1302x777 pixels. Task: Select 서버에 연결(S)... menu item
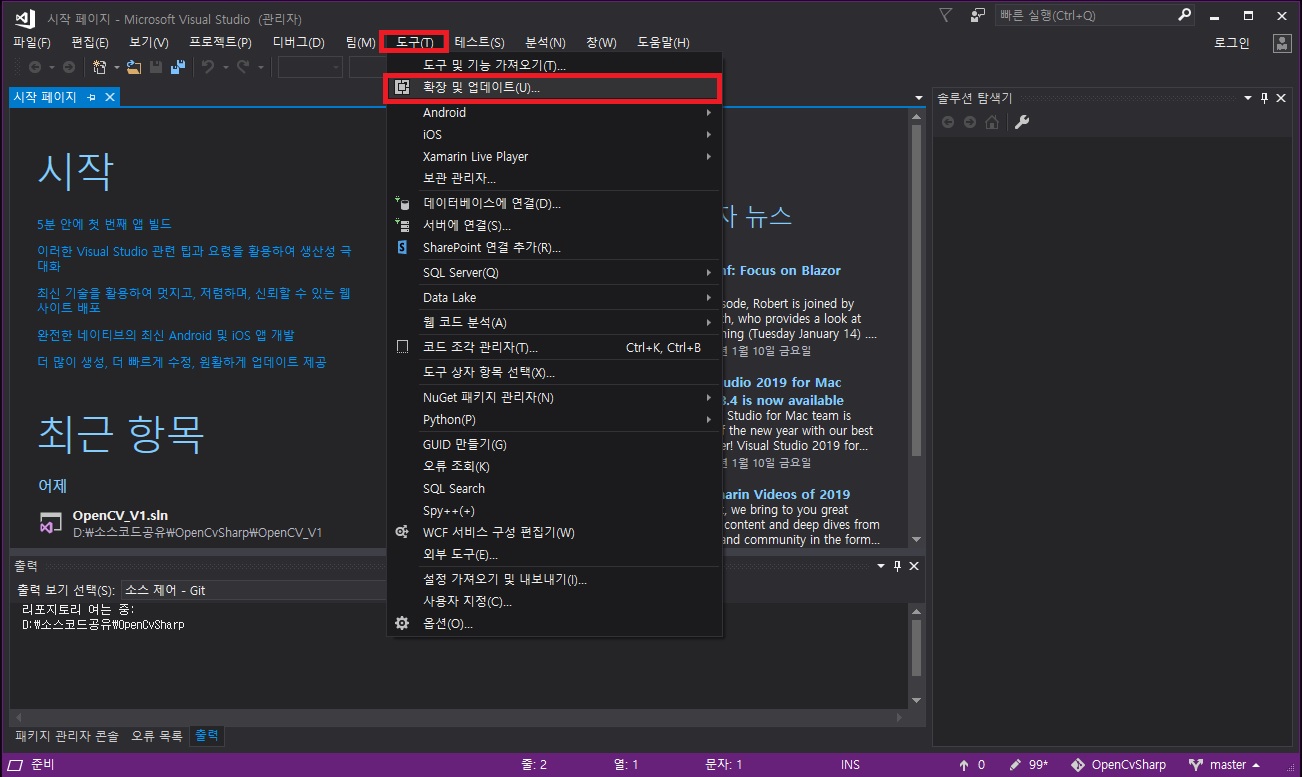coord(553,226)
